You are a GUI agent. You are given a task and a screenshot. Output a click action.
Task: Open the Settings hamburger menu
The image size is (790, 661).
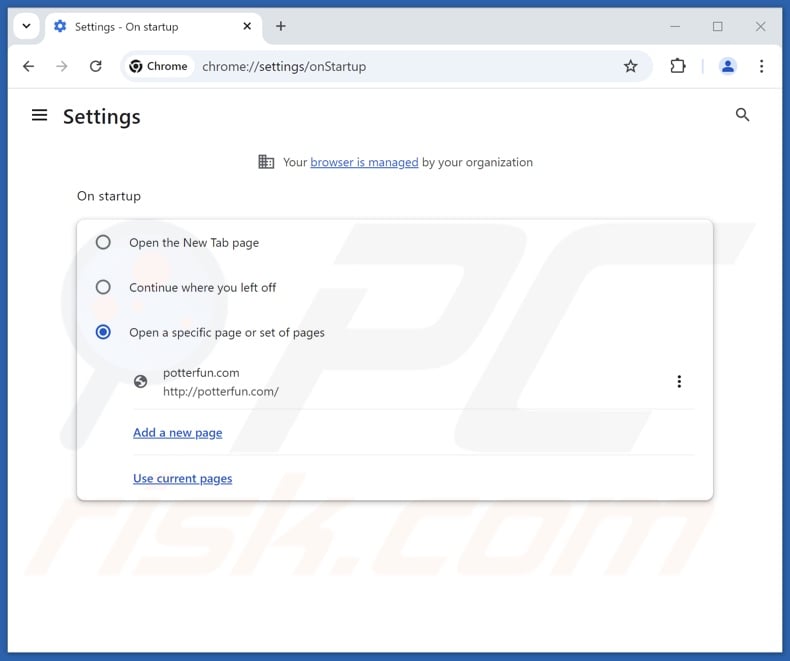pos(39,115)
